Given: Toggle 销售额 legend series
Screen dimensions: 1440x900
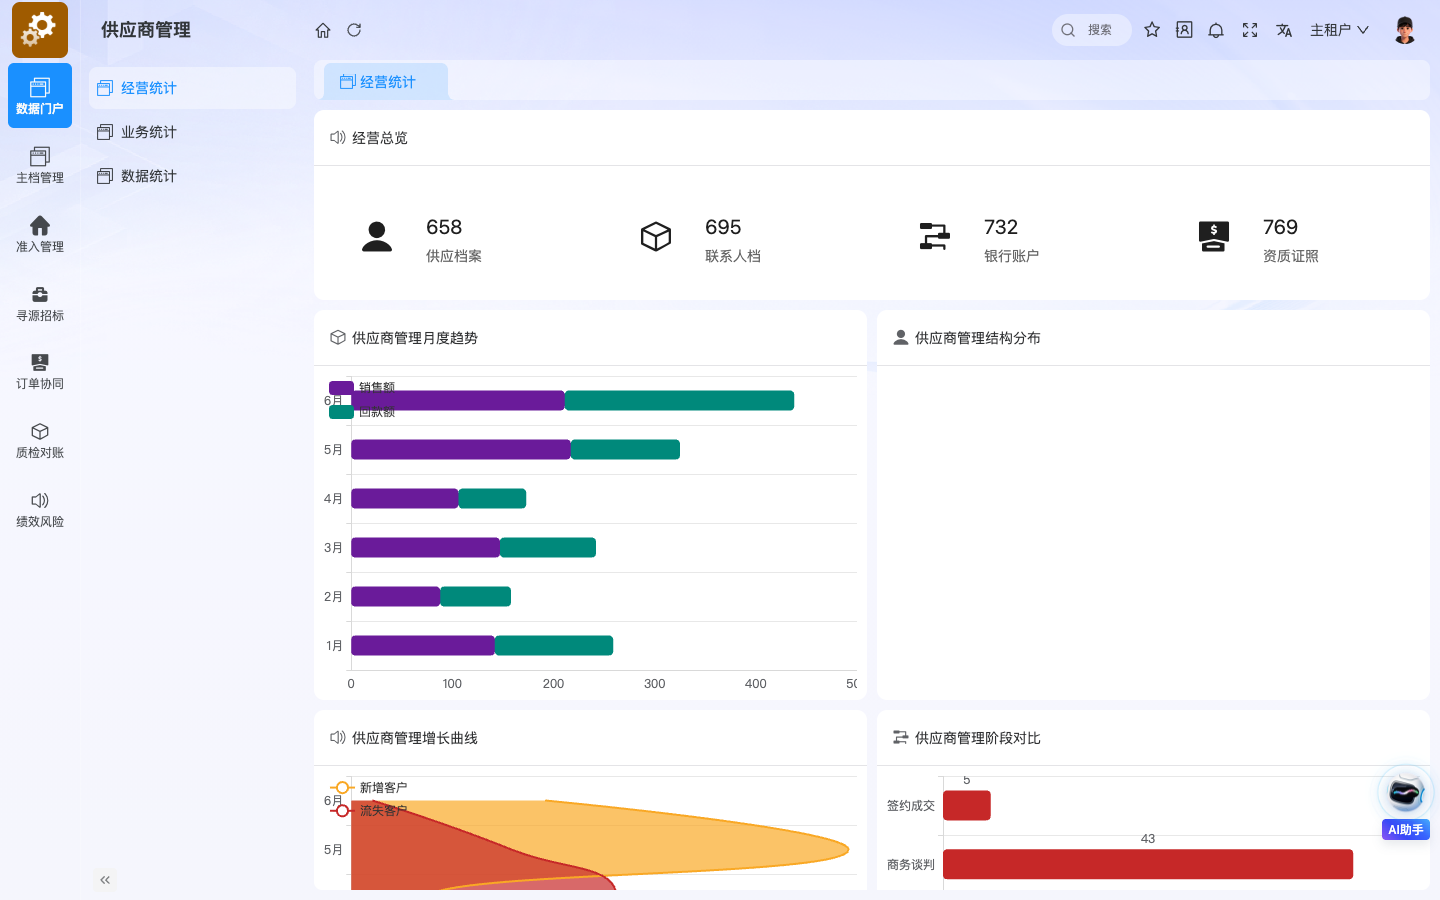Looking at the screenshot, I should [x=362, y=387].
